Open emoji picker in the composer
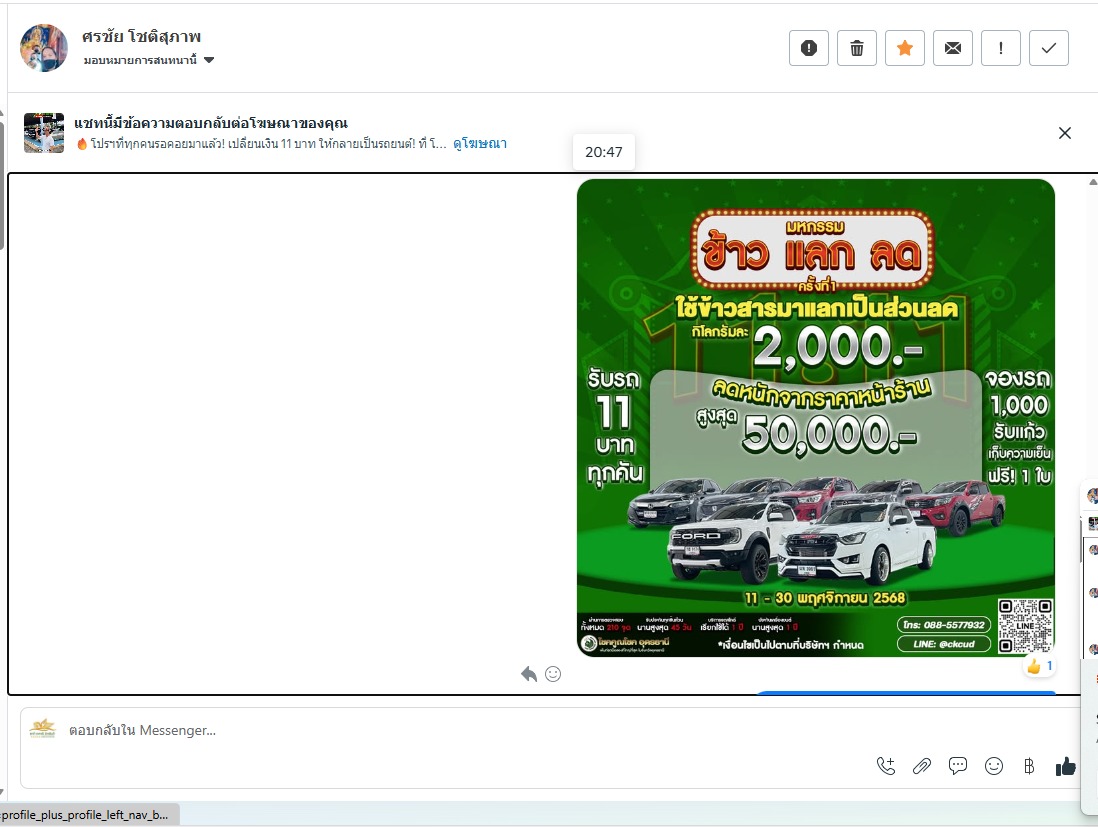This screenshot has width=1098, height=827. pos(994,766)
